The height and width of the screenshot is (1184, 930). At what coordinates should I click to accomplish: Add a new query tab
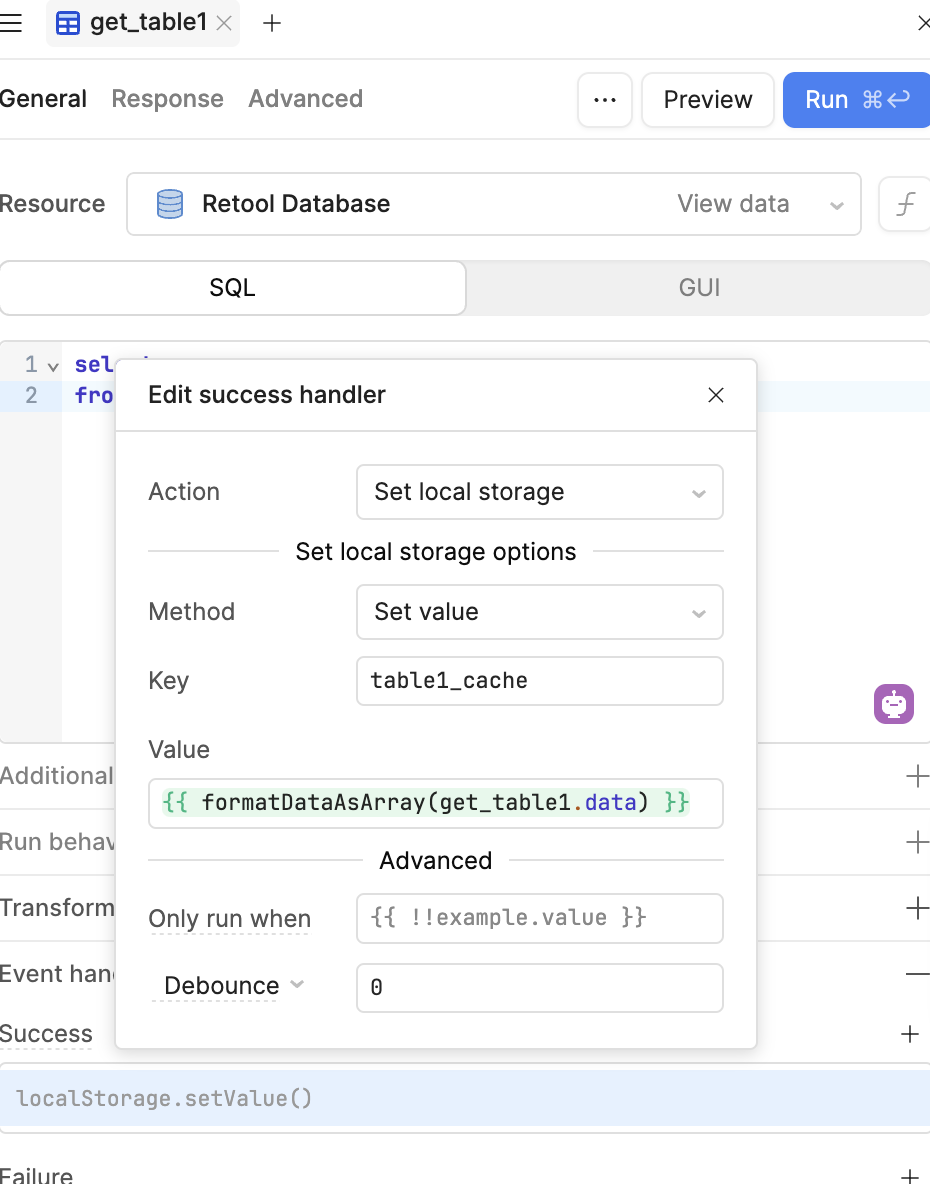[272, 23]
